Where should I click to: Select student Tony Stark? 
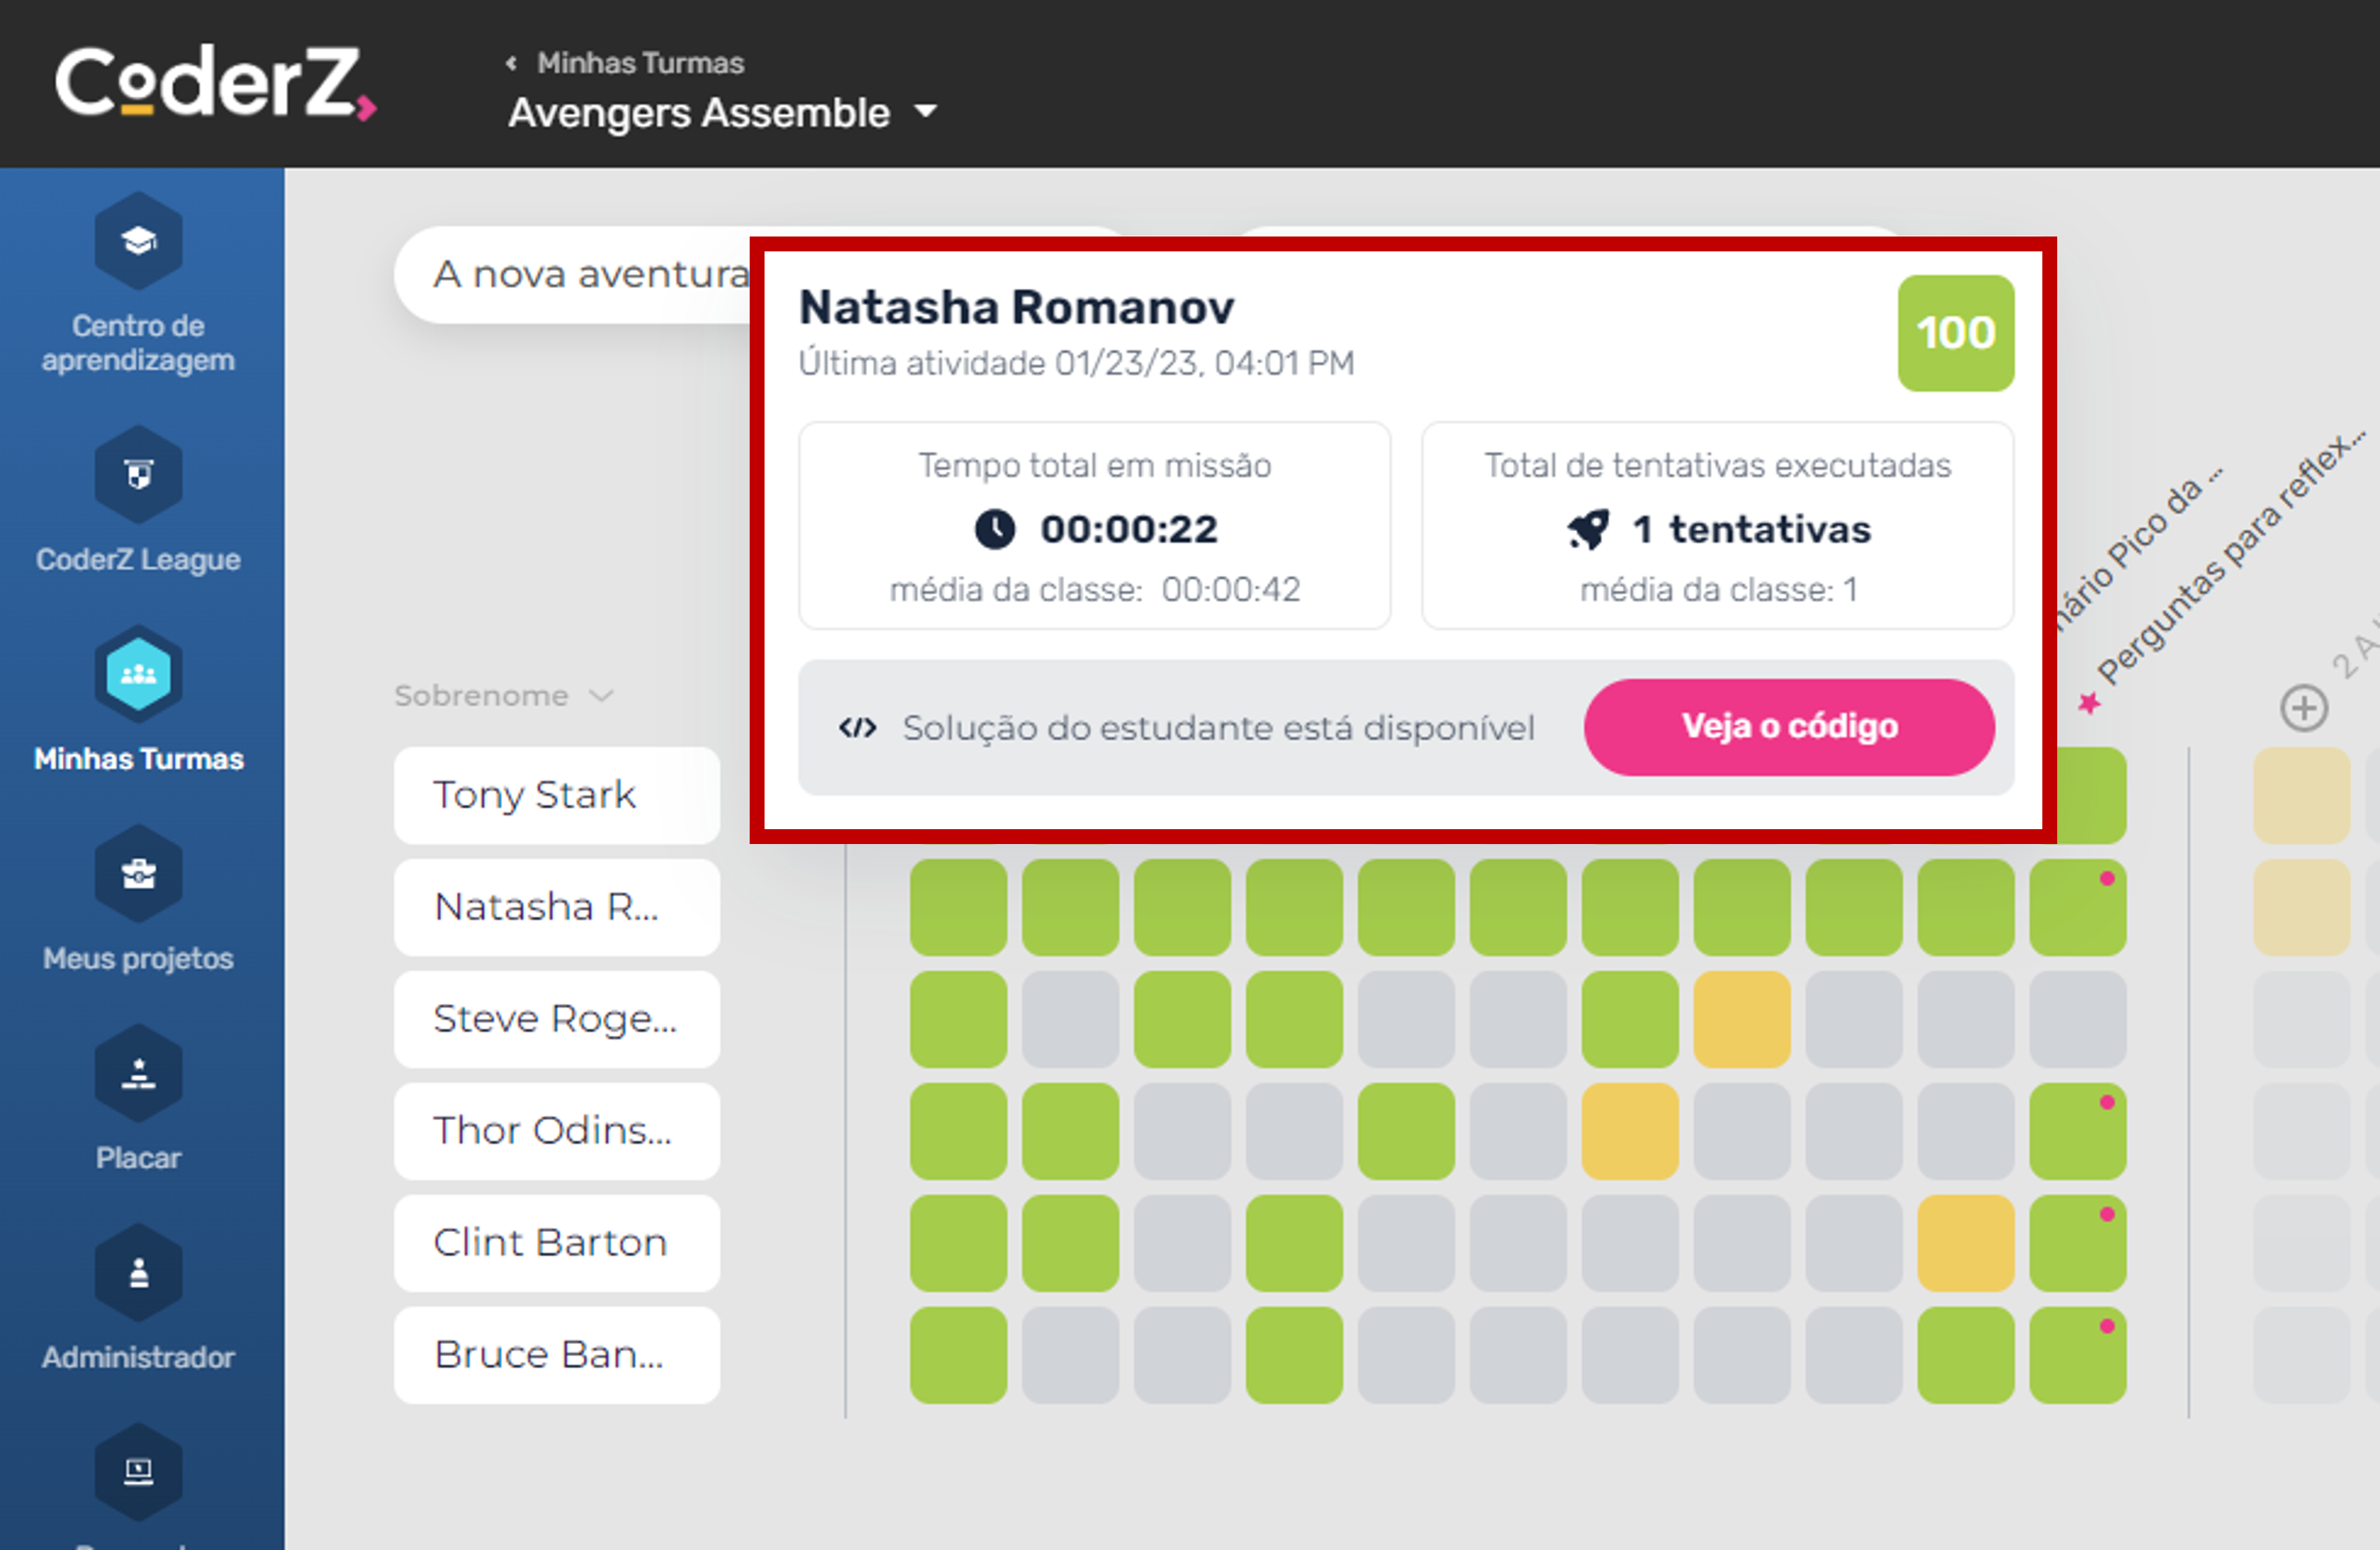pos(556,795)
